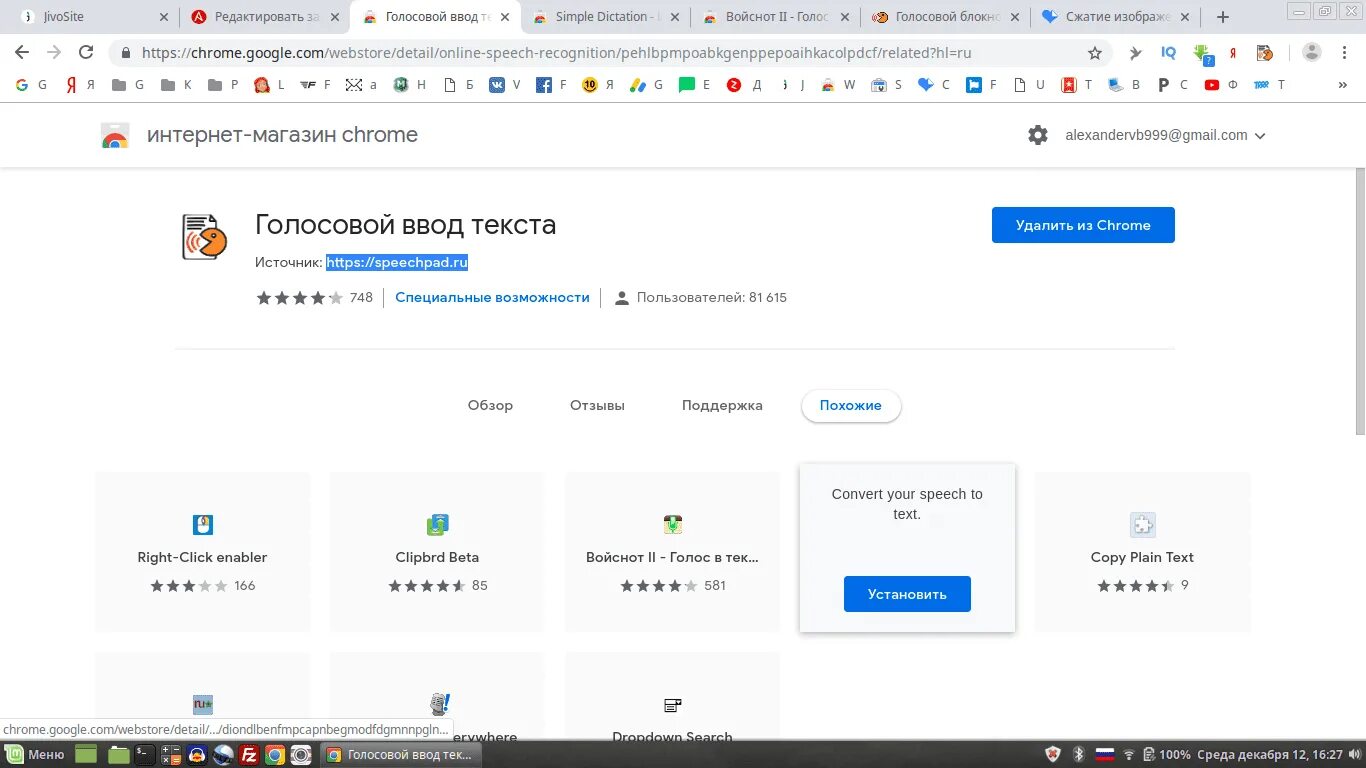The width and height of the screenshot is (1366, 768).
Task: Open the VK bookmark
Action: click(x=504, y=85)
